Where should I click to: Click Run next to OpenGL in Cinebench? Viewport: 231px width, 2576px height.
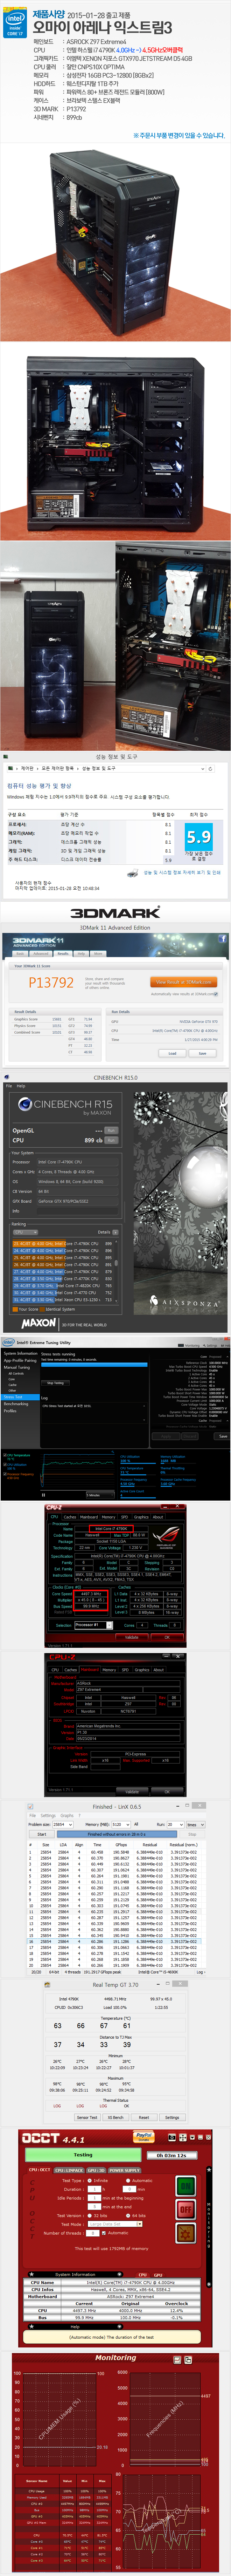111,1130
